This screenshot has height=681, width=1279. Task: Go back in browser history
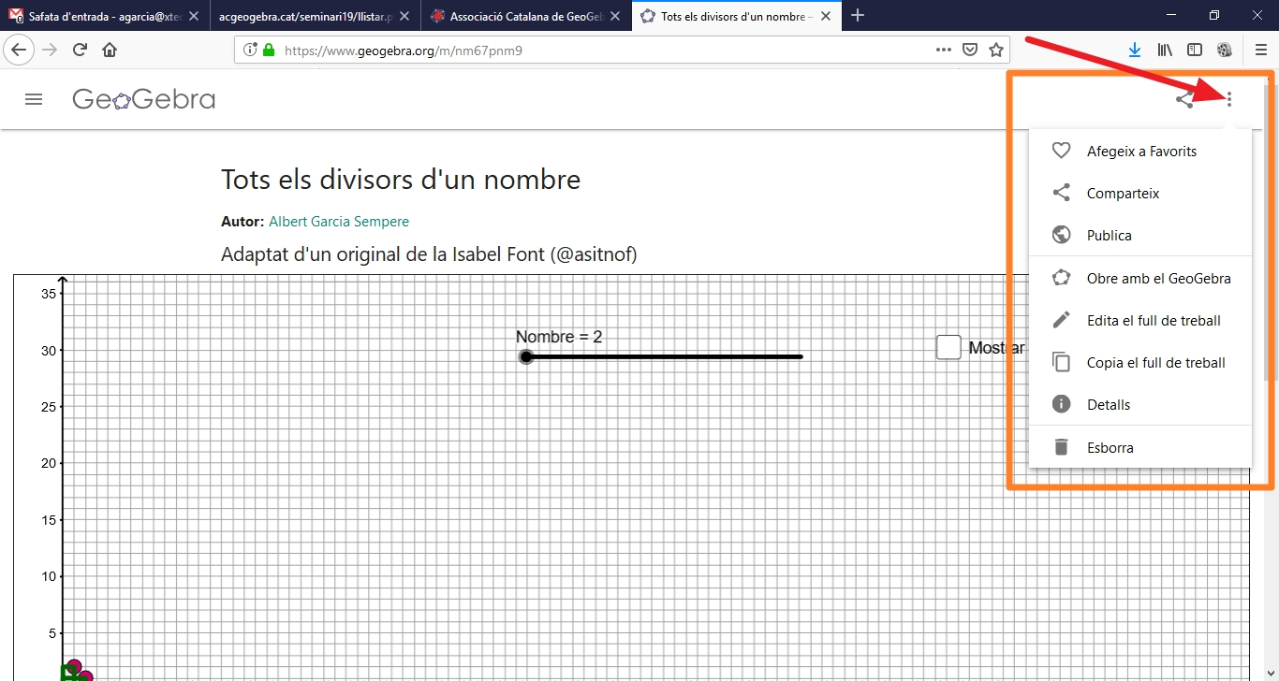click(x=19, y=49)
